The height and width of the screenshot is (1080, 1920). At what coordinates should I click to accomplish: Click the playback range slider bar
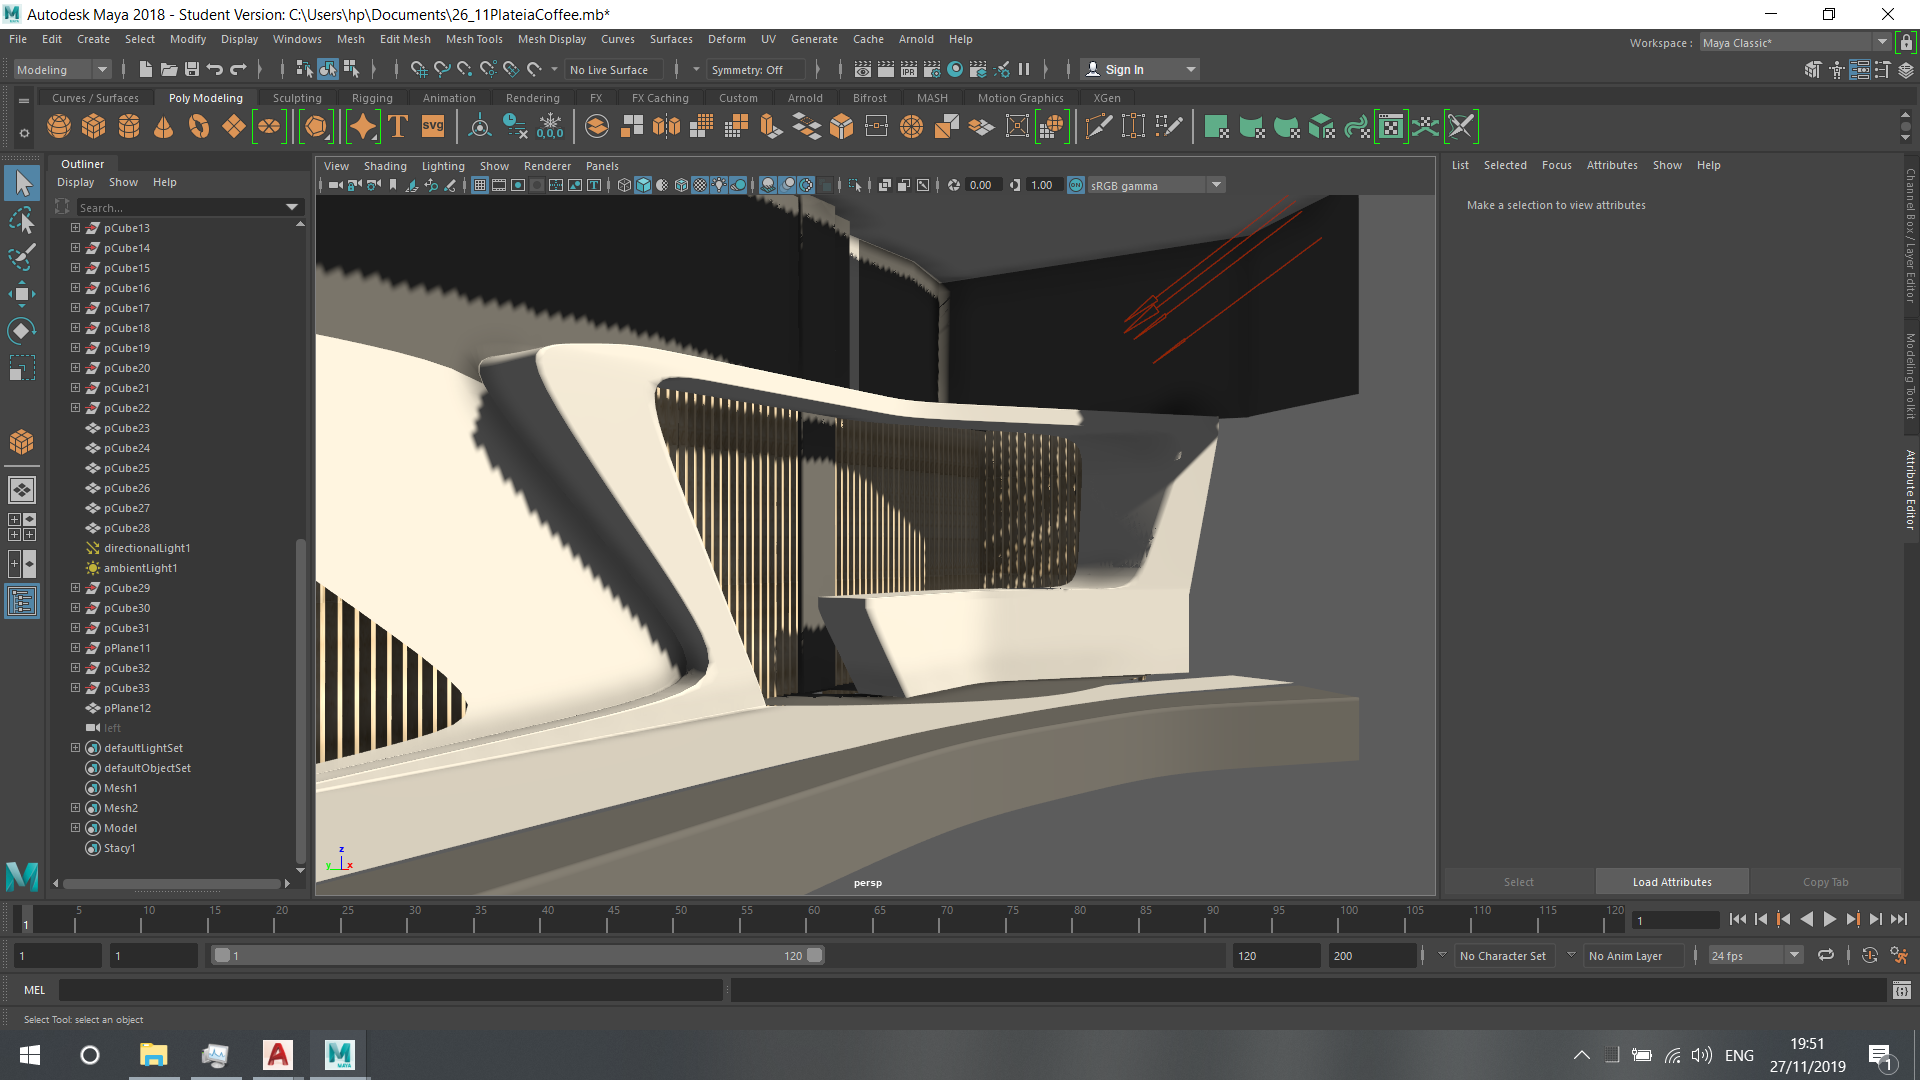click(518, 956)
